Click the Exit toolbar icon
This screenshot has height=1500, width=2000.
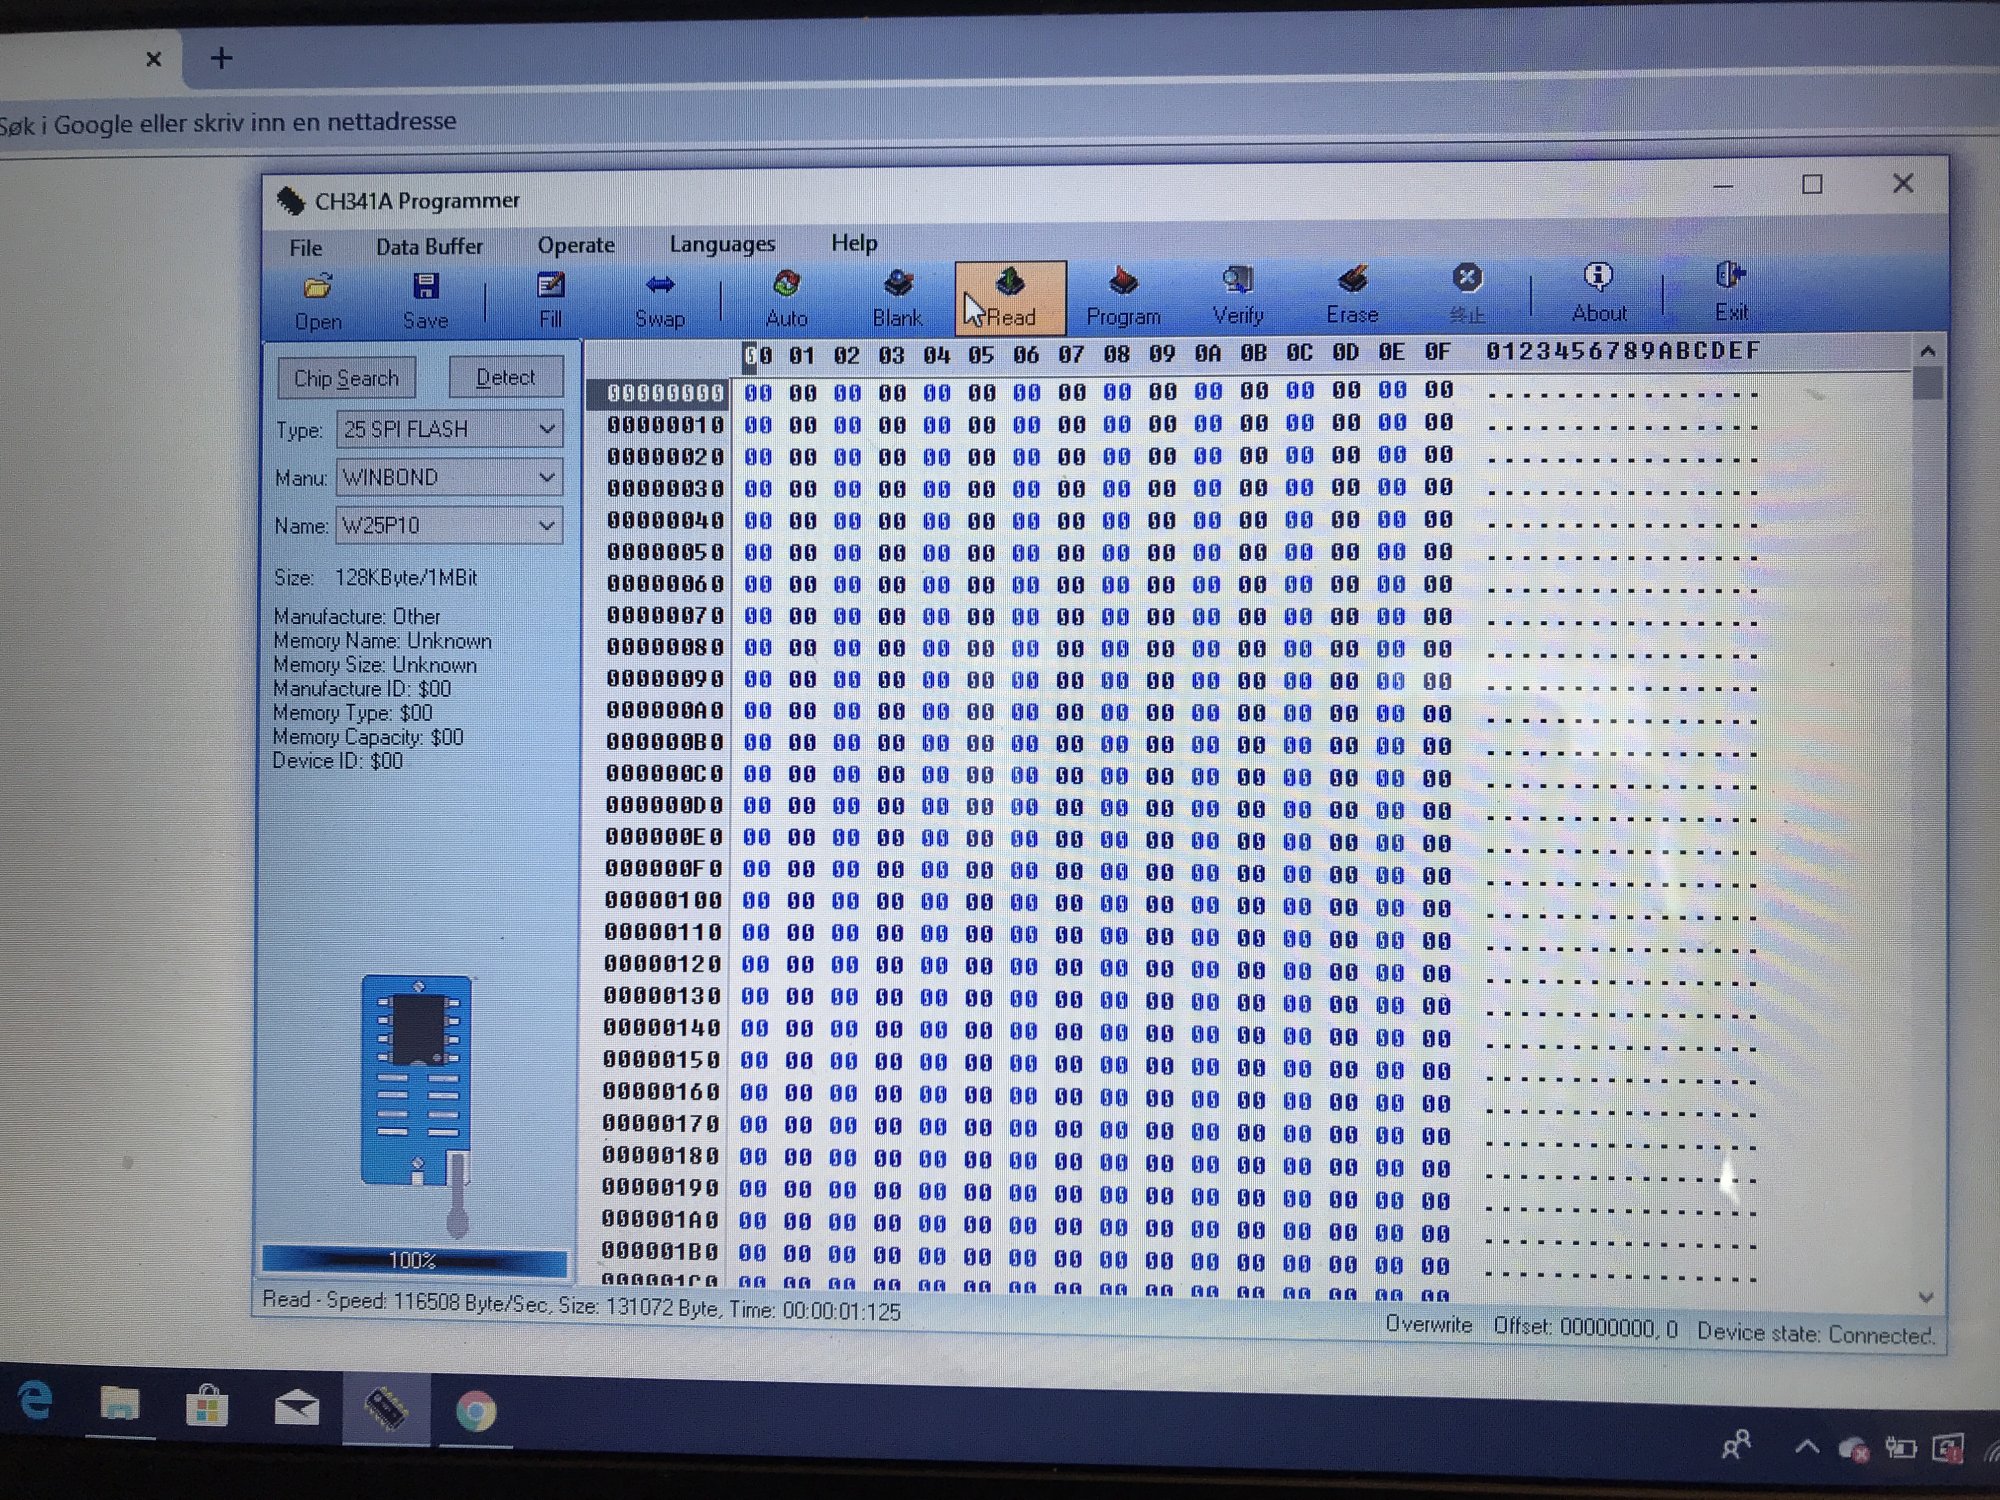click(1731, 292)
